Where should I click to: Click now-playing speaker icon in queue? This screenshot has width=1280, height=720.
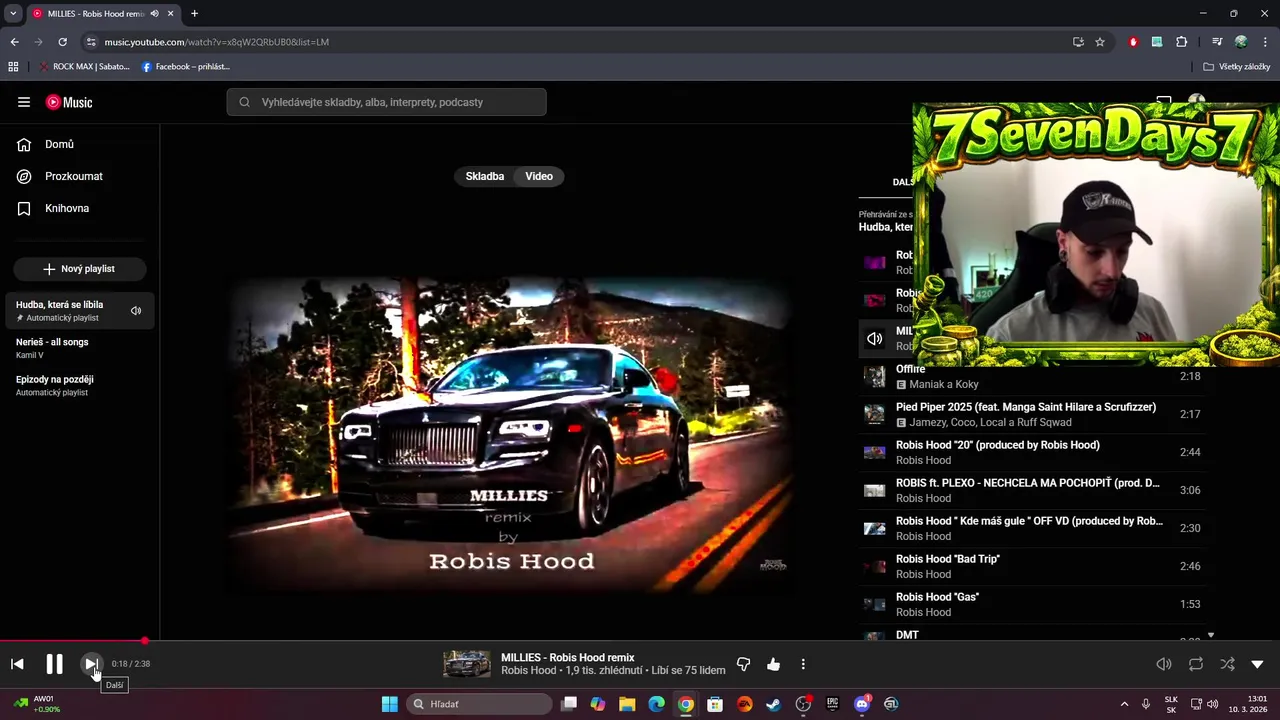875,339
